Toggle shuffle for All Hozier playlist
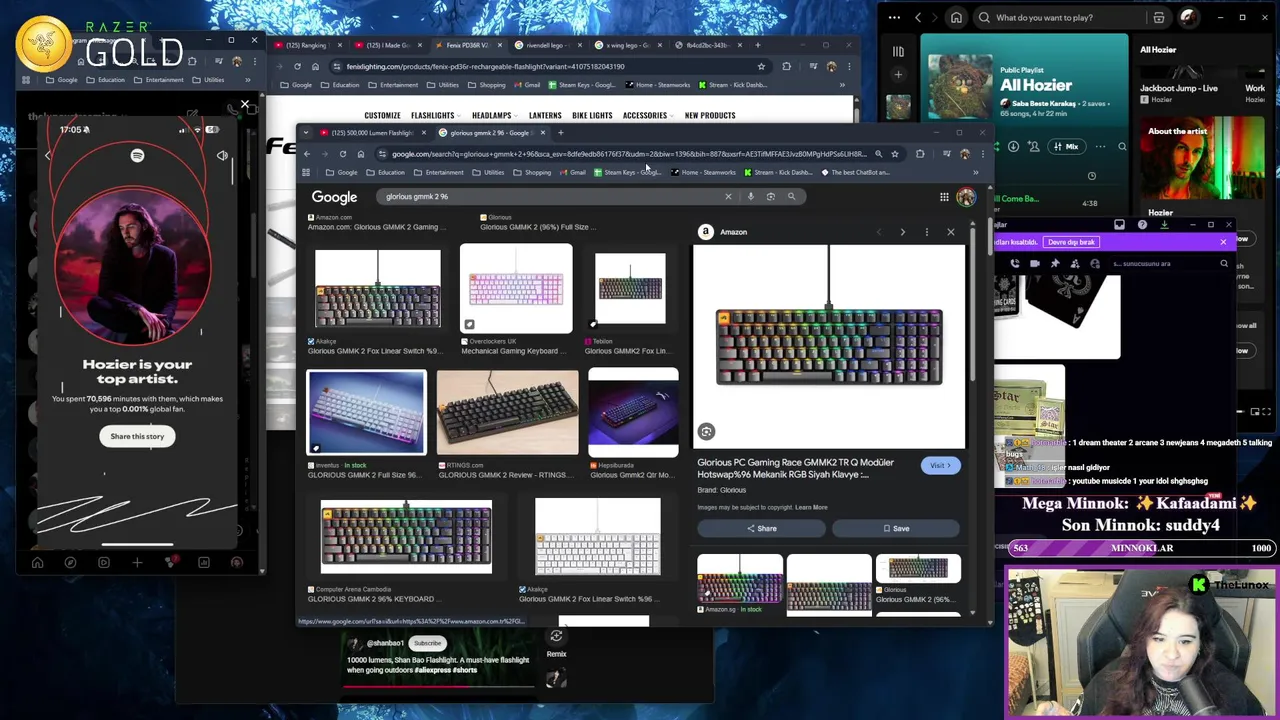This screenshot has width=1280, height=720. pos(996,146)
